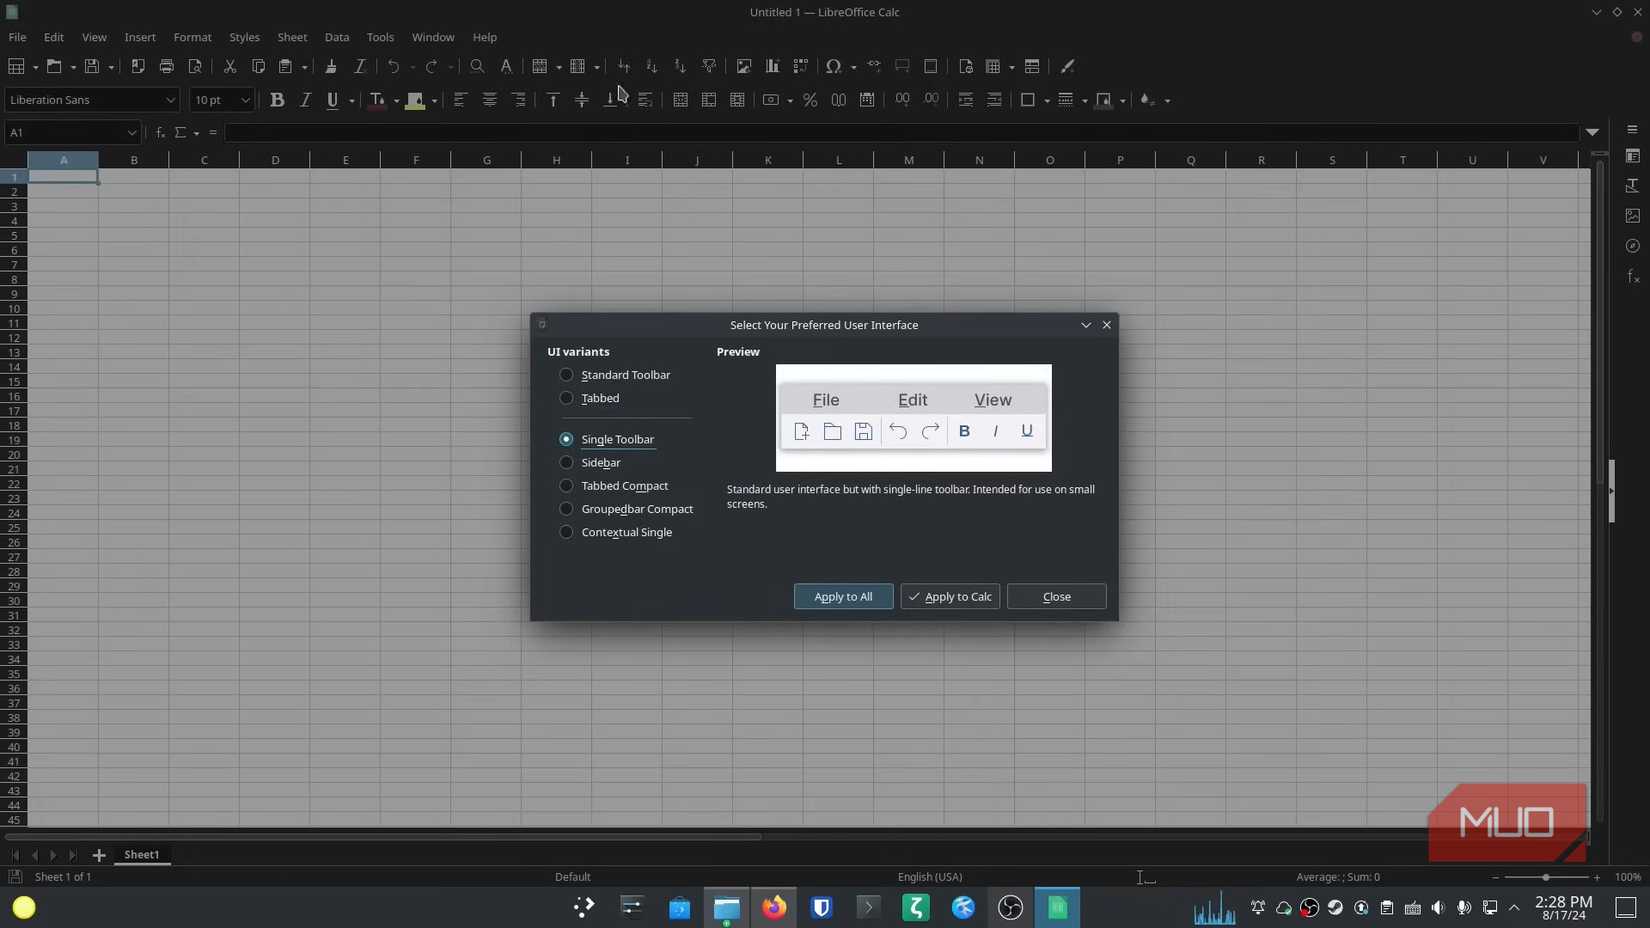
Task: Expand the 10 pt font size dropdown
Action: 245,100
